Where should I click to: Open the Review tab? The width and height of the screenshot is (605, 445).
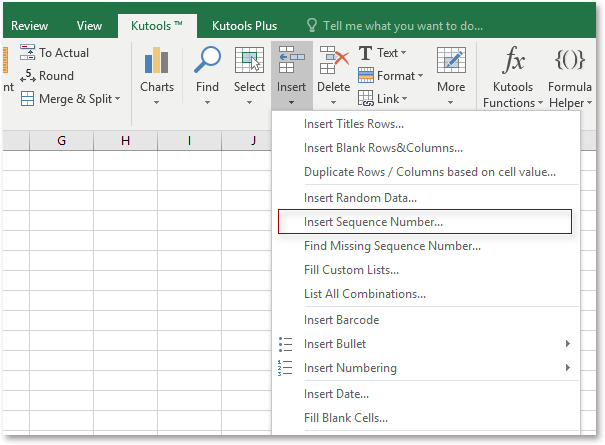point(29,26)
